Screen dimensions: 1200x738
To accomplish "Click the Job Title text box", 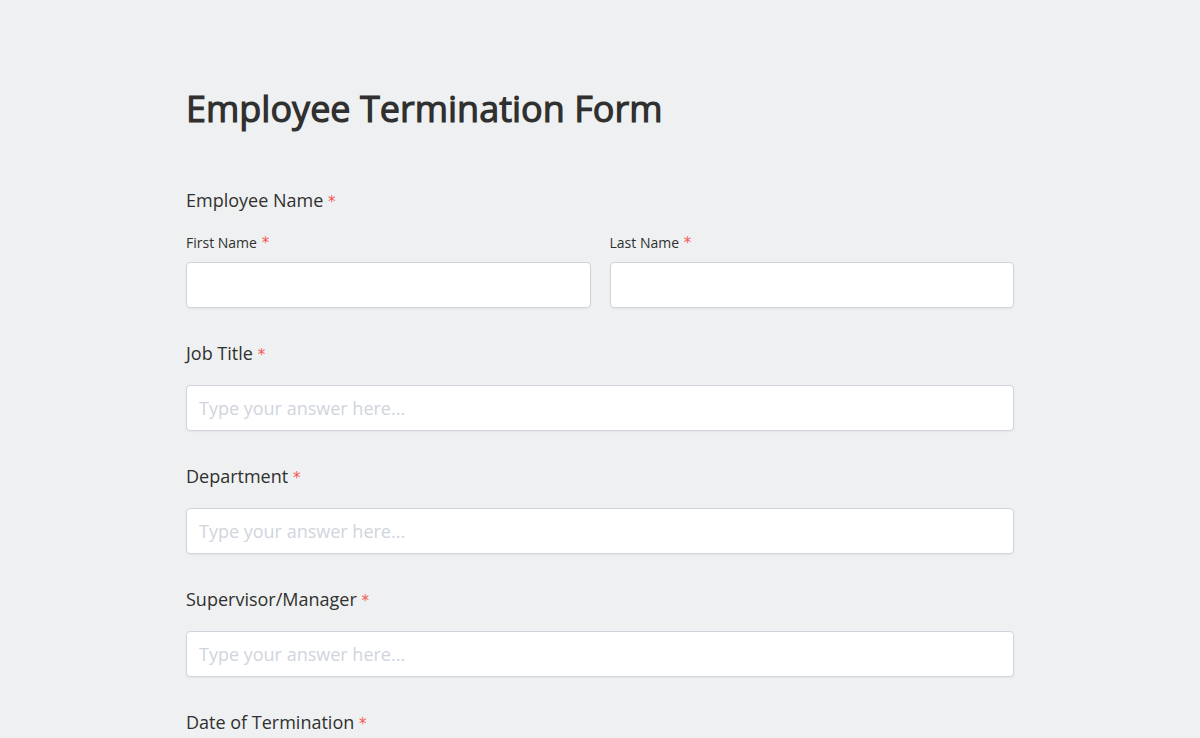I will pos(599,407).
